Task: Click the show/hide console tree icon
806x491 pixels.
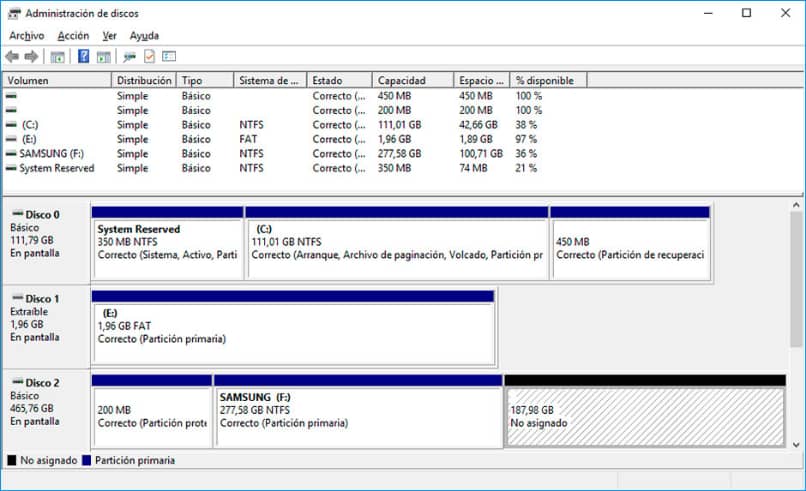Action: (57, 57)
